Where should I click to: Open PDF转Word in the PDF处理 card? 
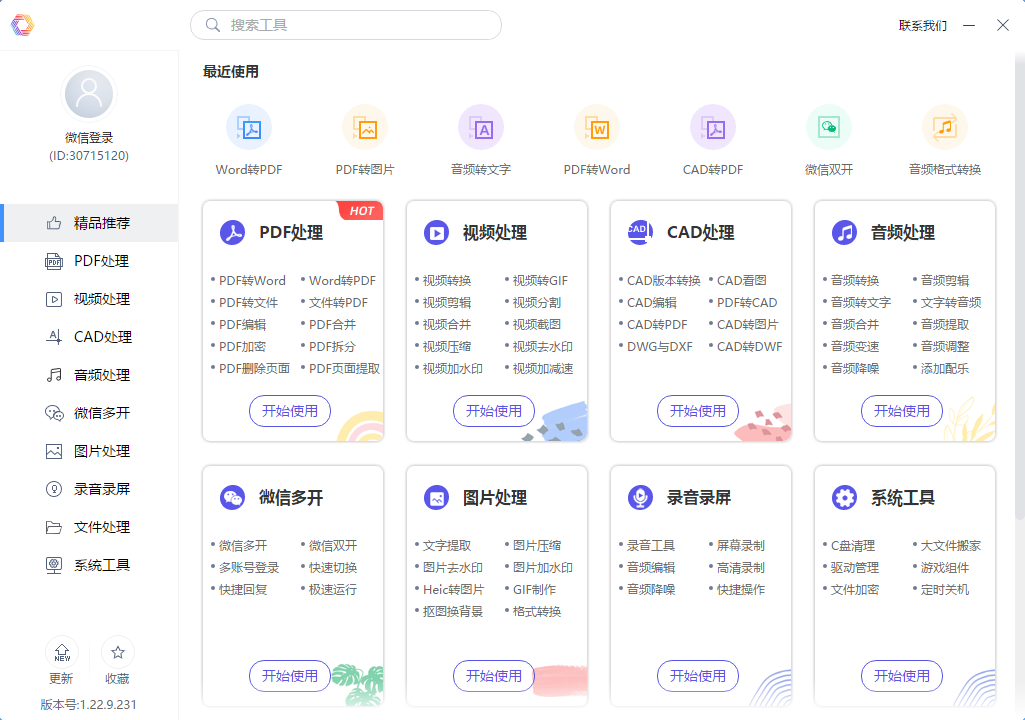tap(252, 281)
